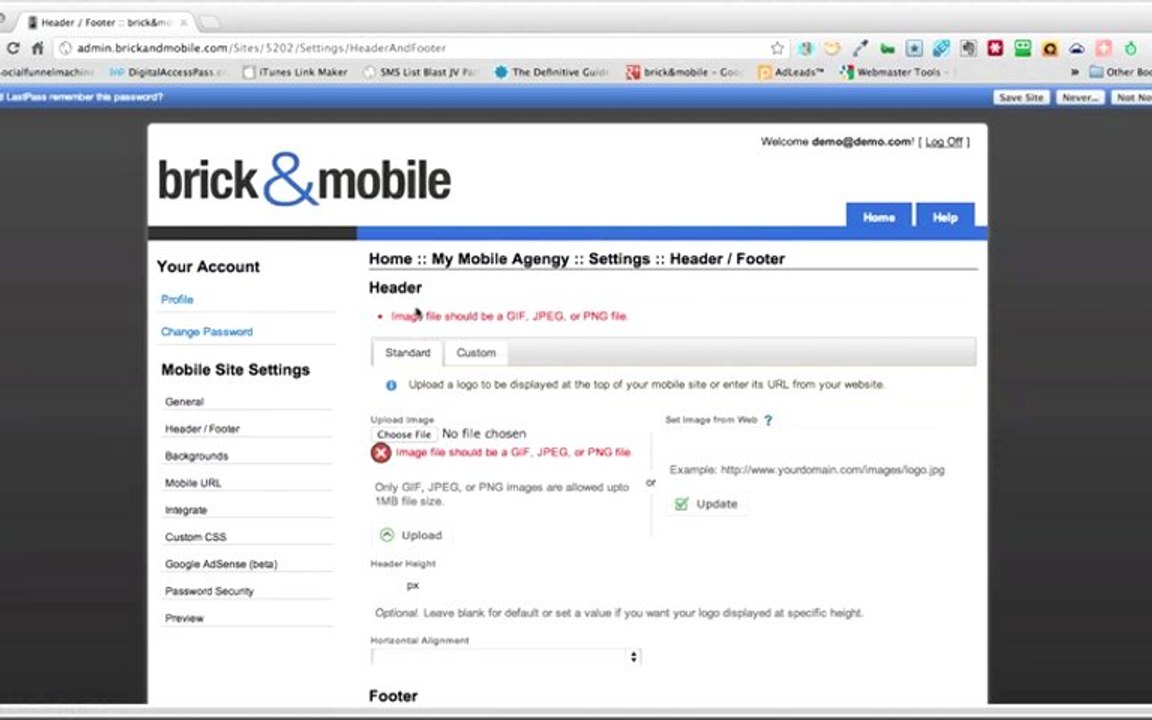
Task: Click the blue info icon near upload instructions
Action: pos(392,385)
